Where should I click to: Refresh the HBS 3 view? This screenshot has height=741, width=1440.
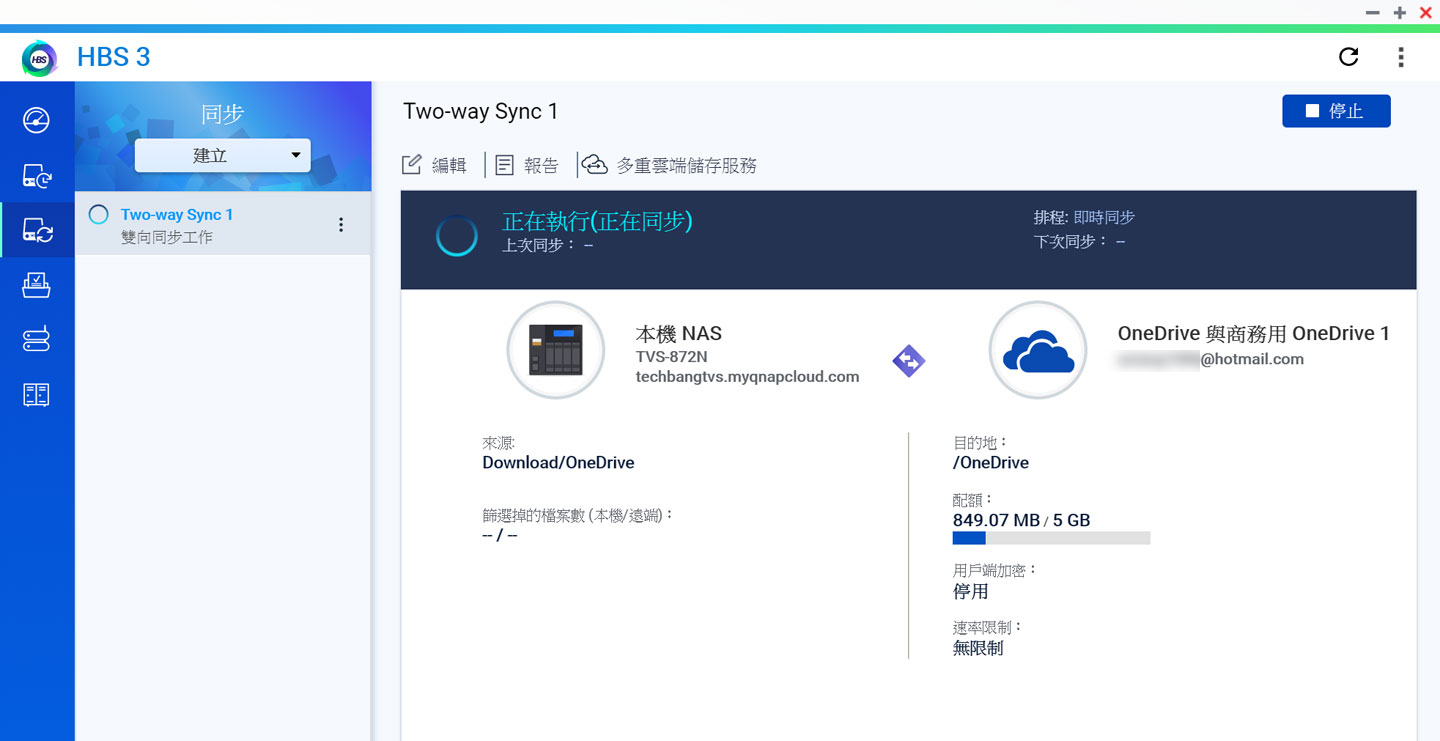coord(1348,57)
